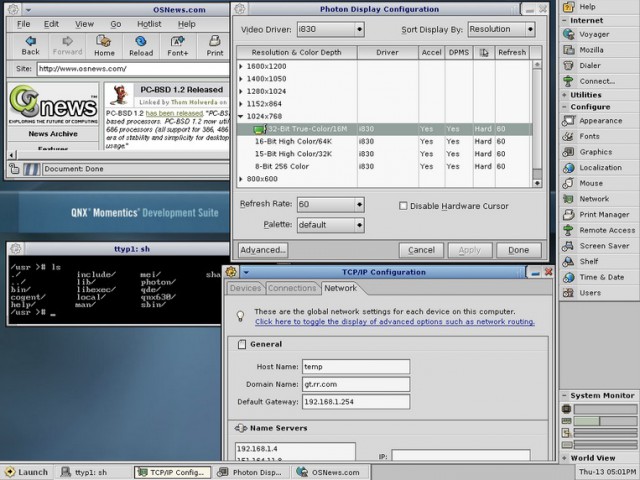Click News Archive on OSNews page

point(53,134)
